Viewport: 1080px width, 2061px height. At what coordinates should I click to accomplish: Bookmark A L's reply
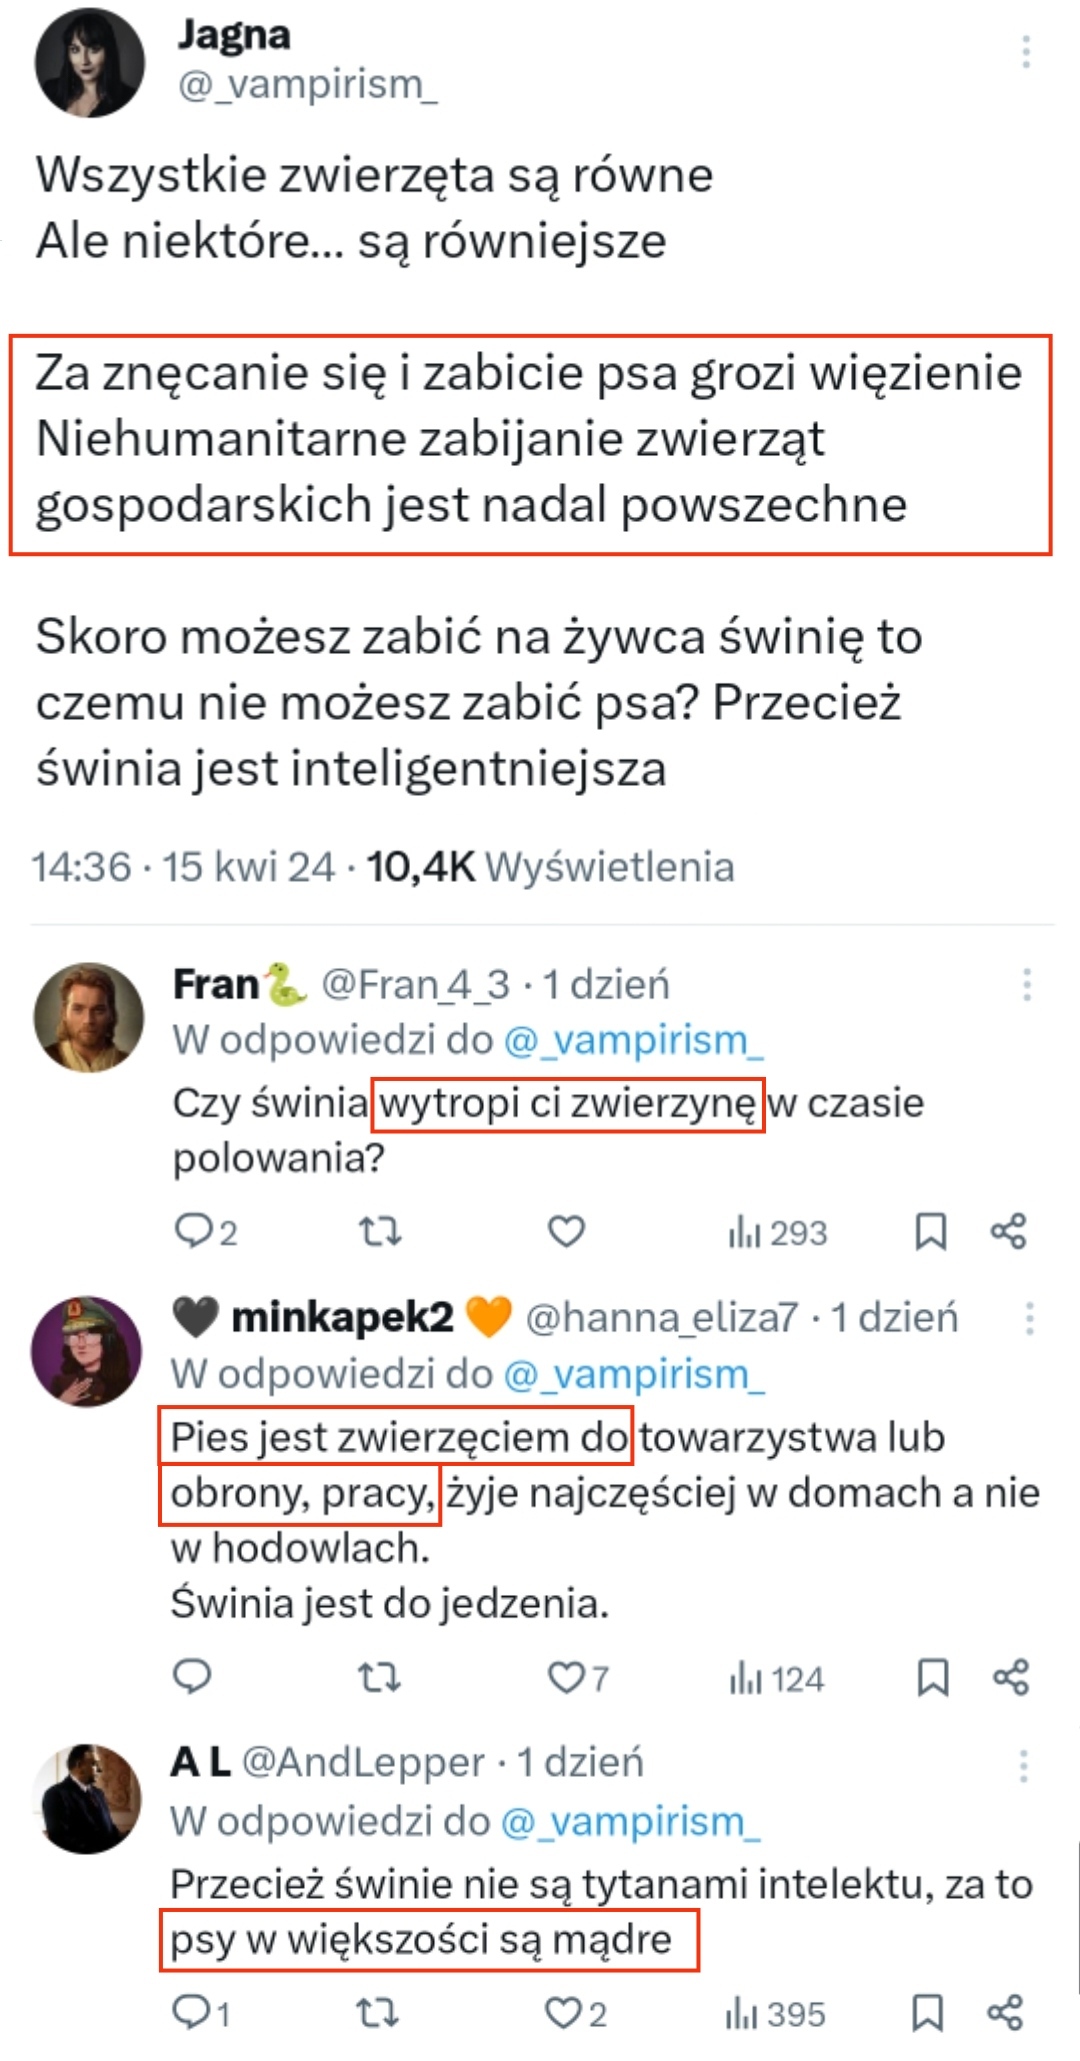coord(928,2013)
